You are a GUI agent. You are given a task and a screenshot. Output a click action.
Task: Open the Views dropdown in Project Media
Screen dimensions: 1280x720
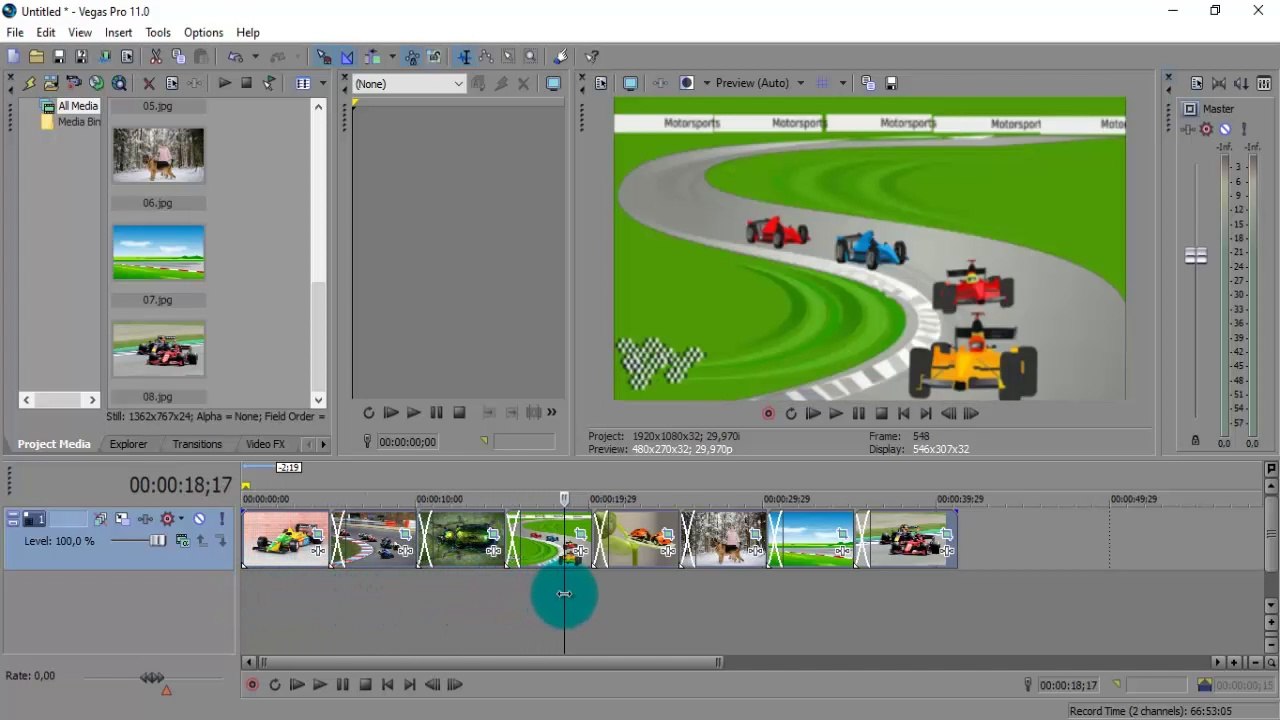click(x=322, y=84)
